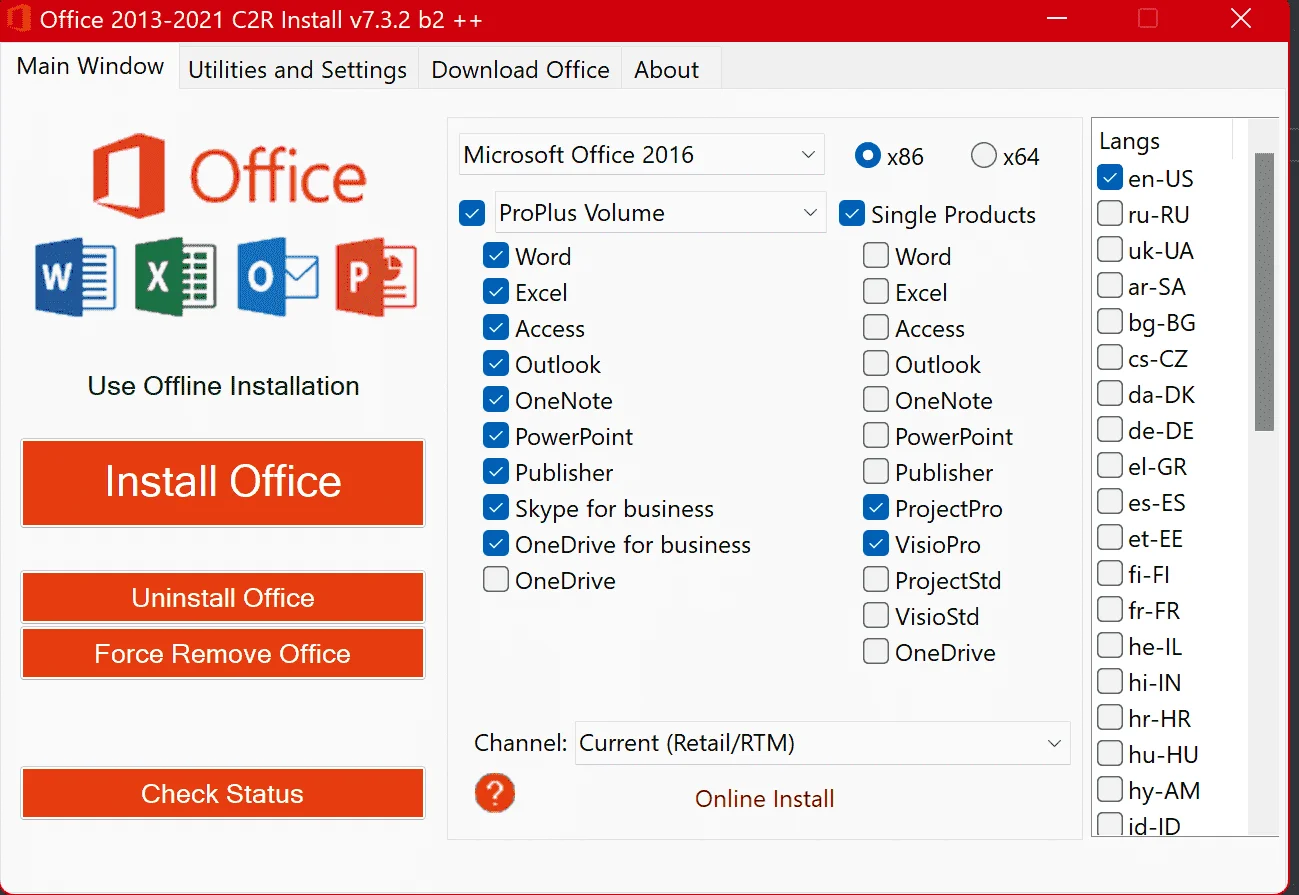The height and width of the screenshot is (895, 1299).
Task: Check the fr-FR language
Action: (1110, 610)
